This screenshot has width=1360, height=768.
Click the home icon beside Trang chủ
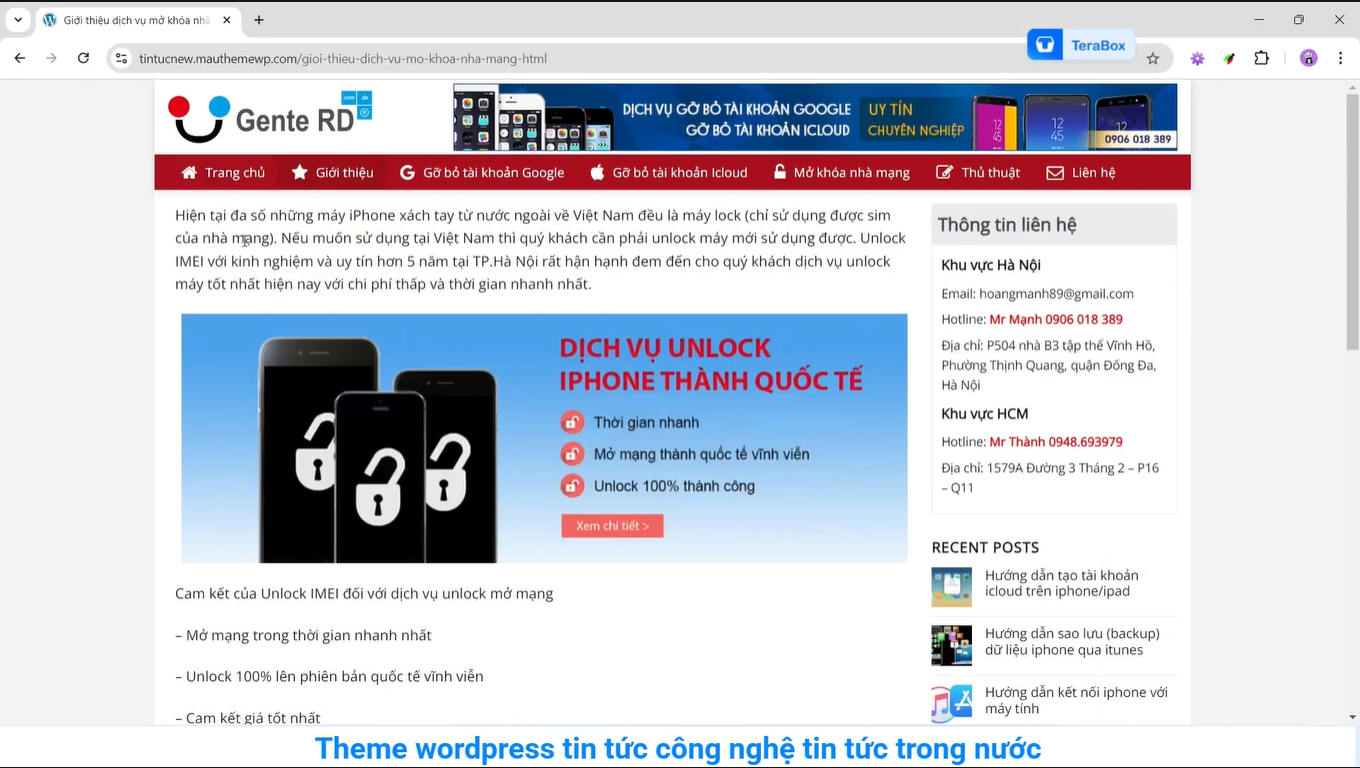(189, 172)
